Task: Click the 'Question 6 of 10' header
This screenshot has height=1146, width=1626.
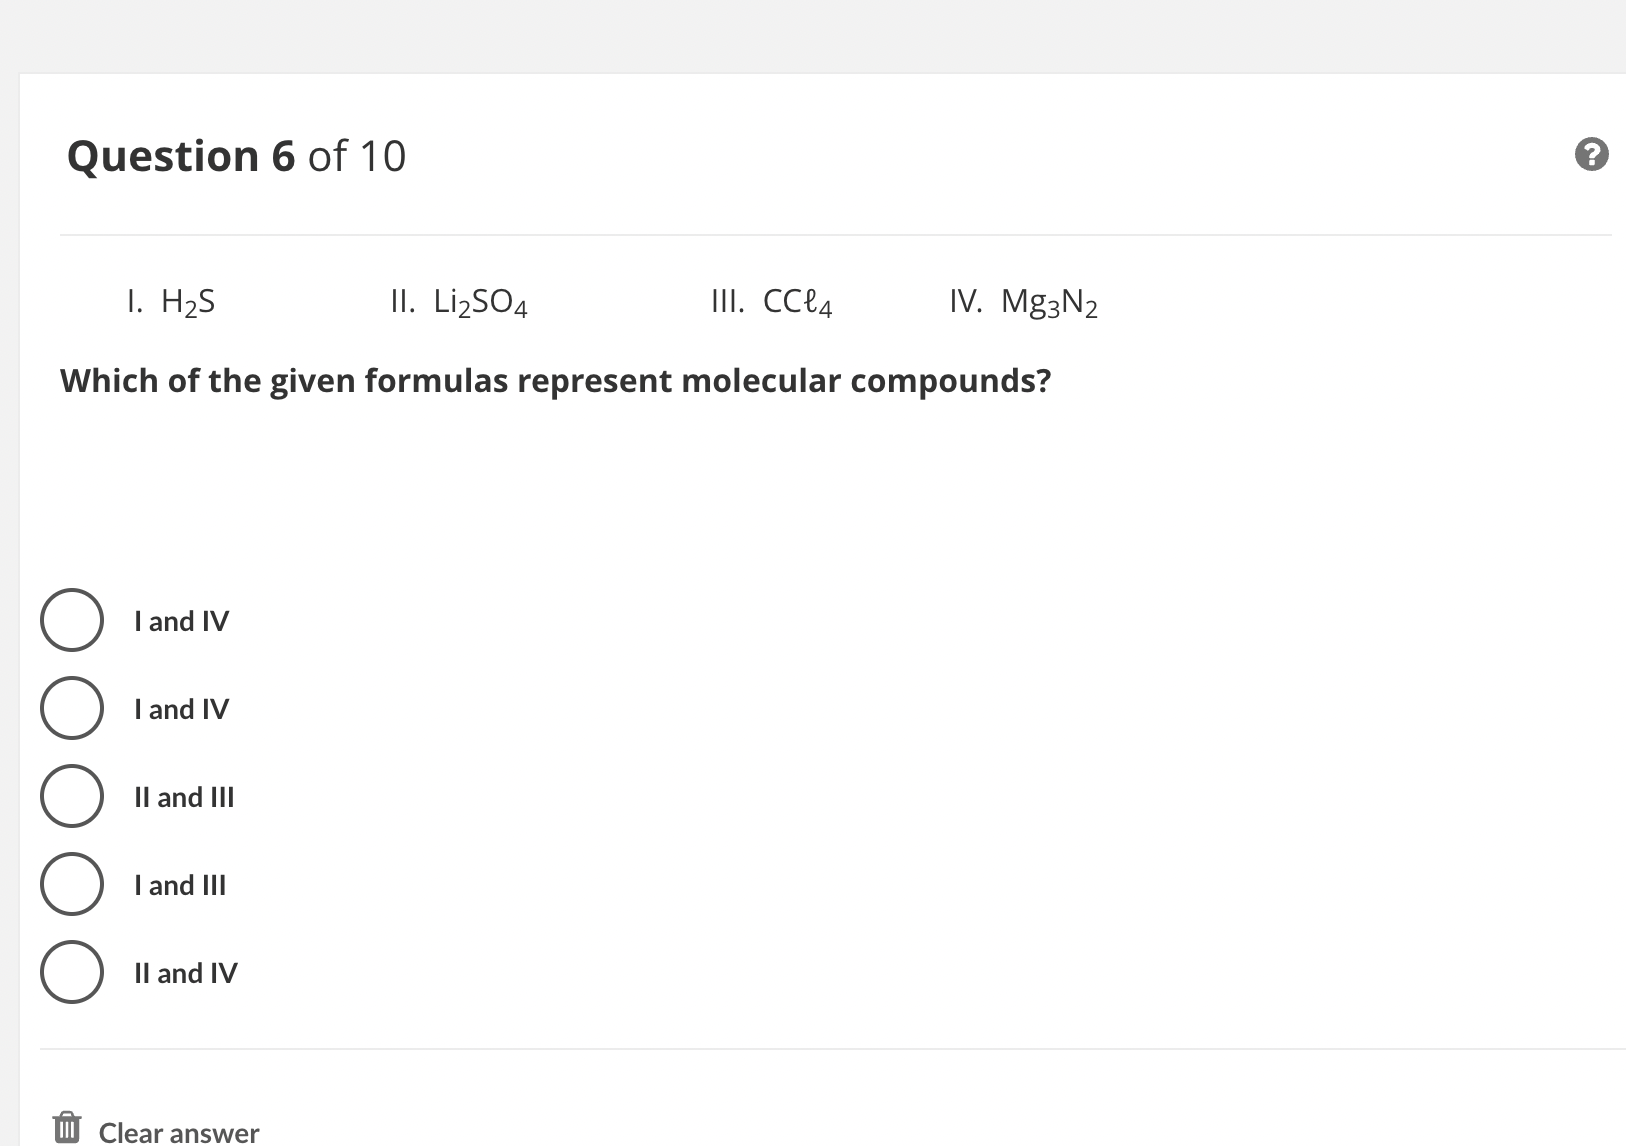Action: coord(236,155)
